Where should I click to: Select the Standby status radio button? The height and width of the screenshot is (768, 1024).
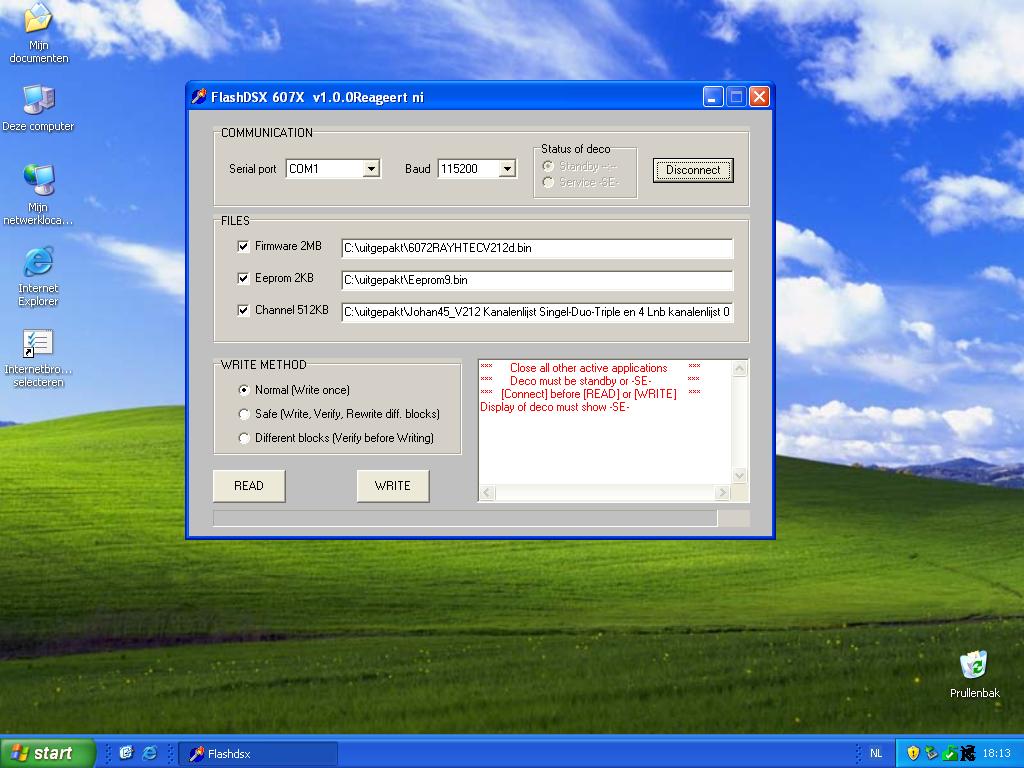pyautogui.click(x=548, y=167)
